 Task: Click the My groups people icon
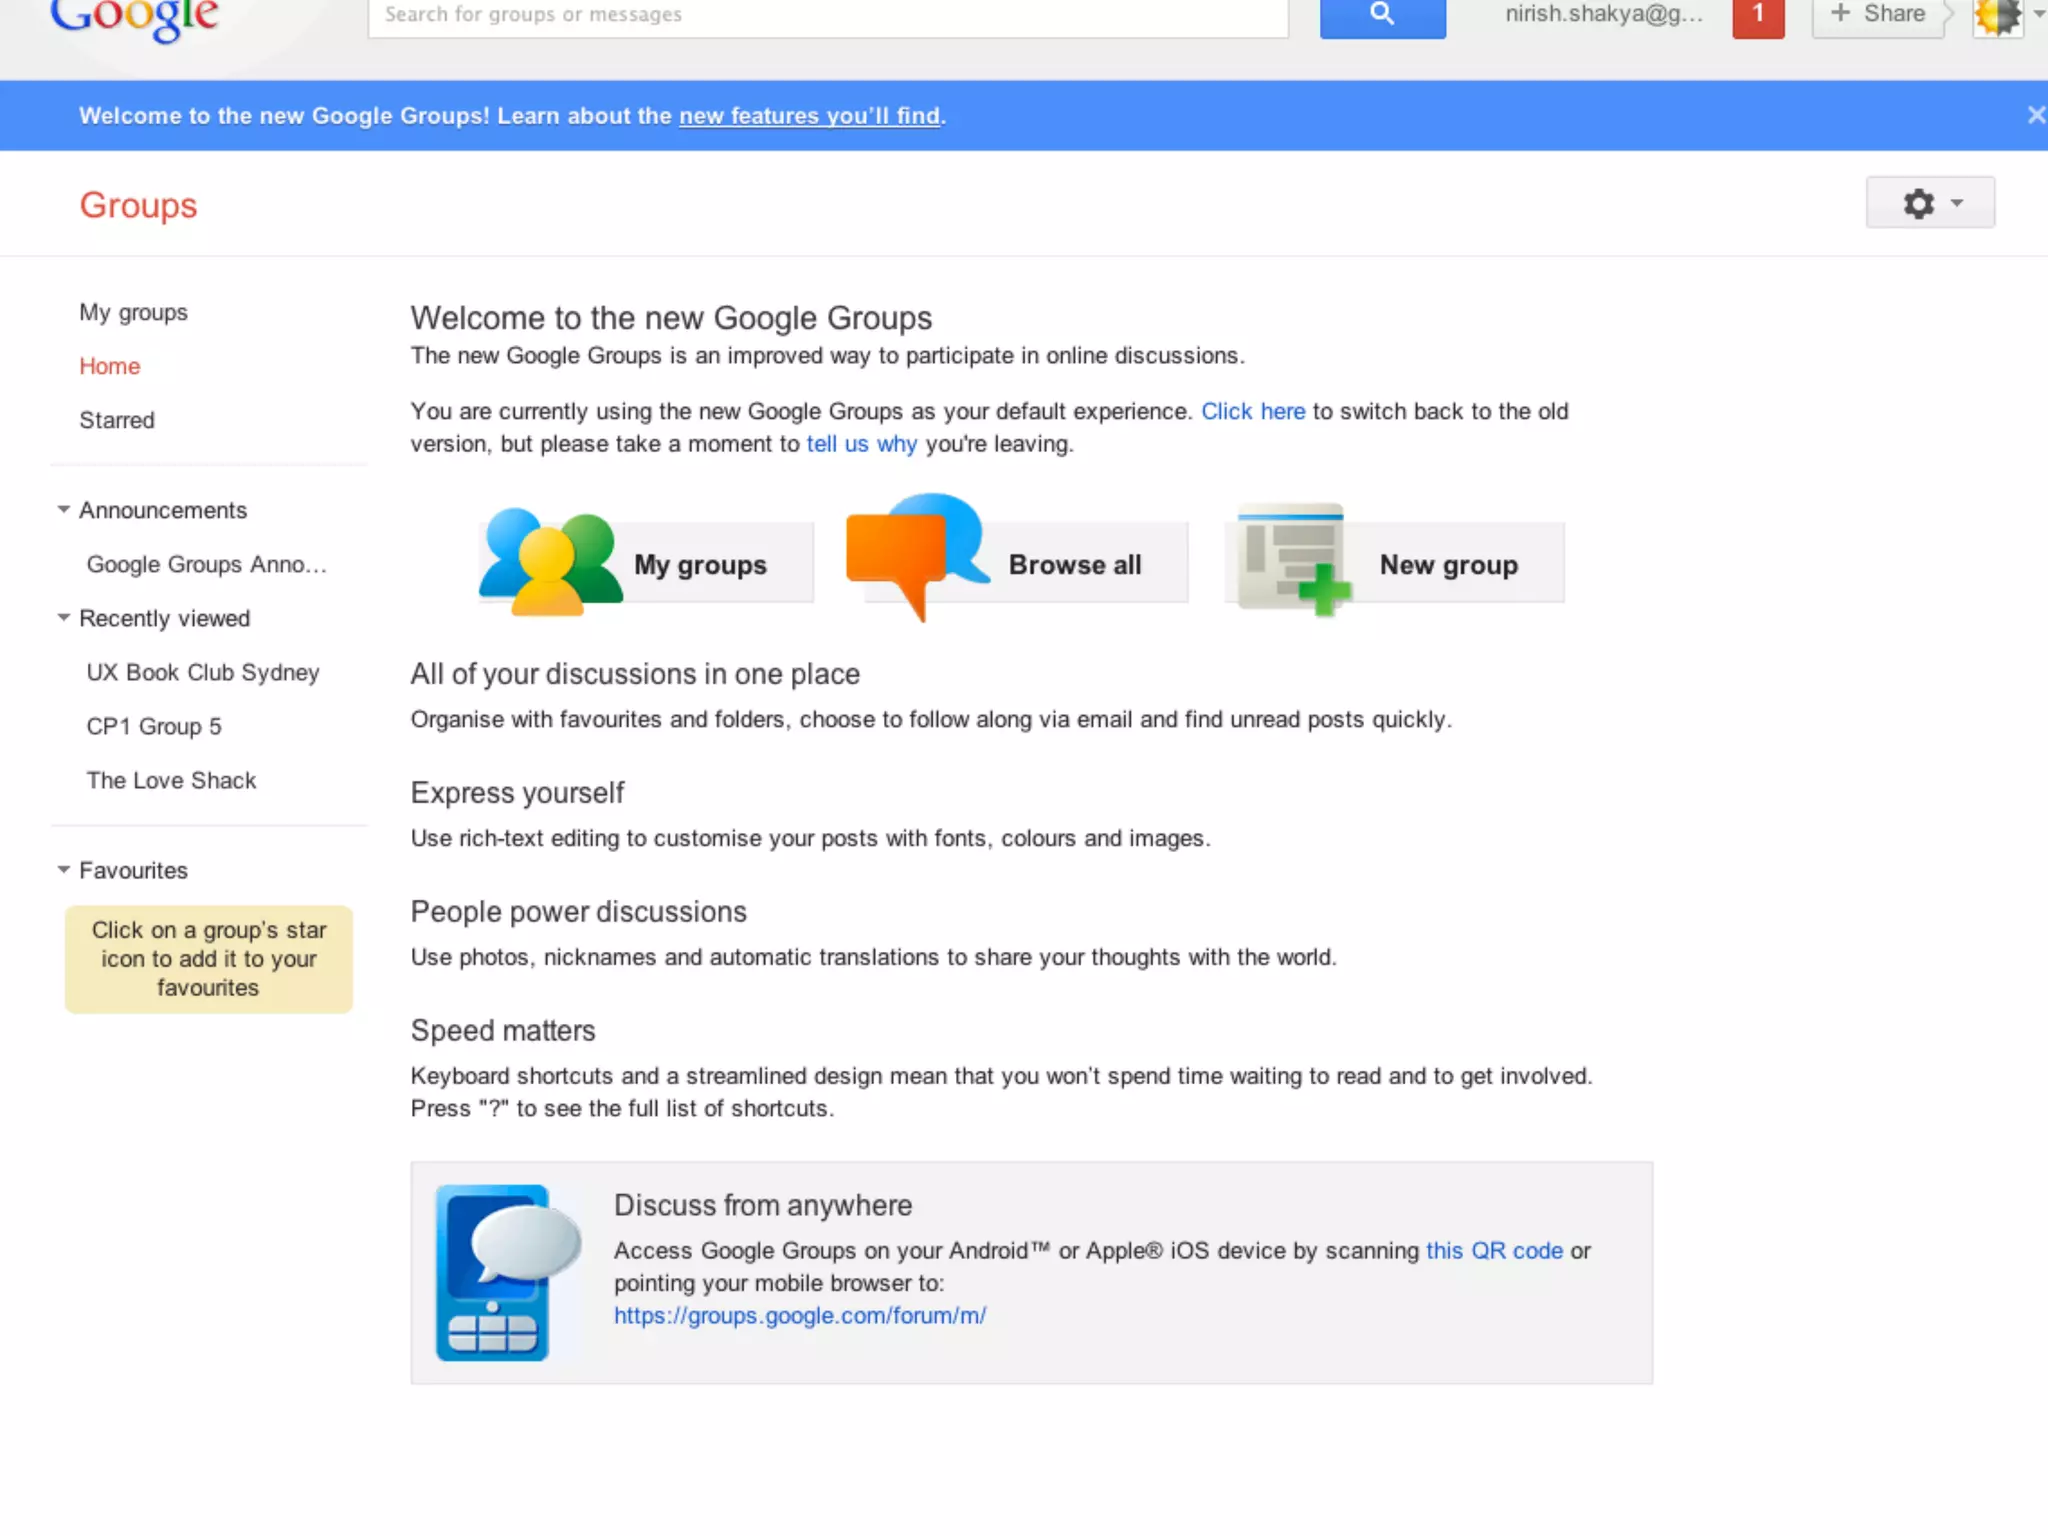tap(551, 562)
